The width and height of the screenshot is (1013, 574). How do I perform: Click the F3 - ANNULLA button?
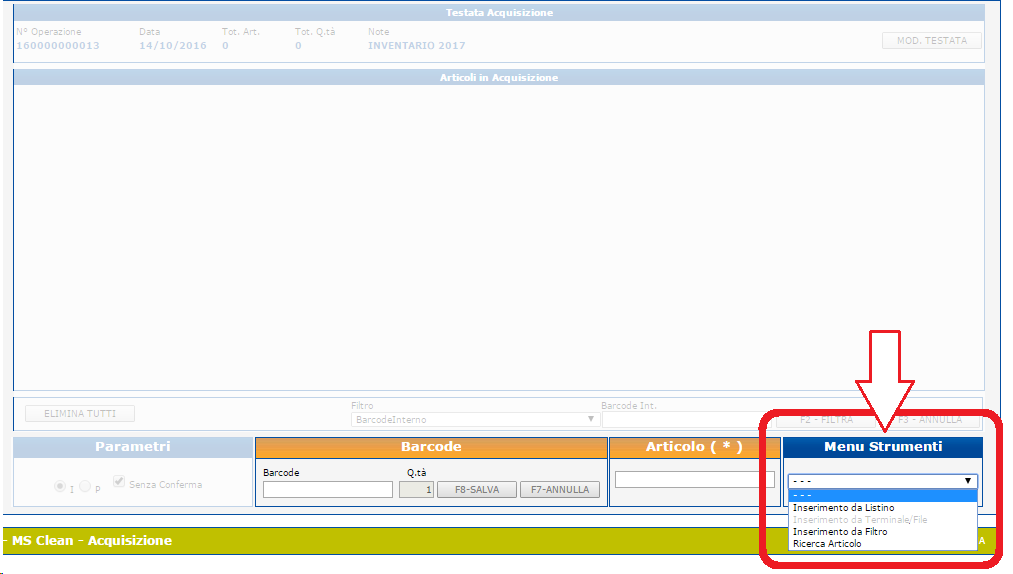click(x=930, y=420)
